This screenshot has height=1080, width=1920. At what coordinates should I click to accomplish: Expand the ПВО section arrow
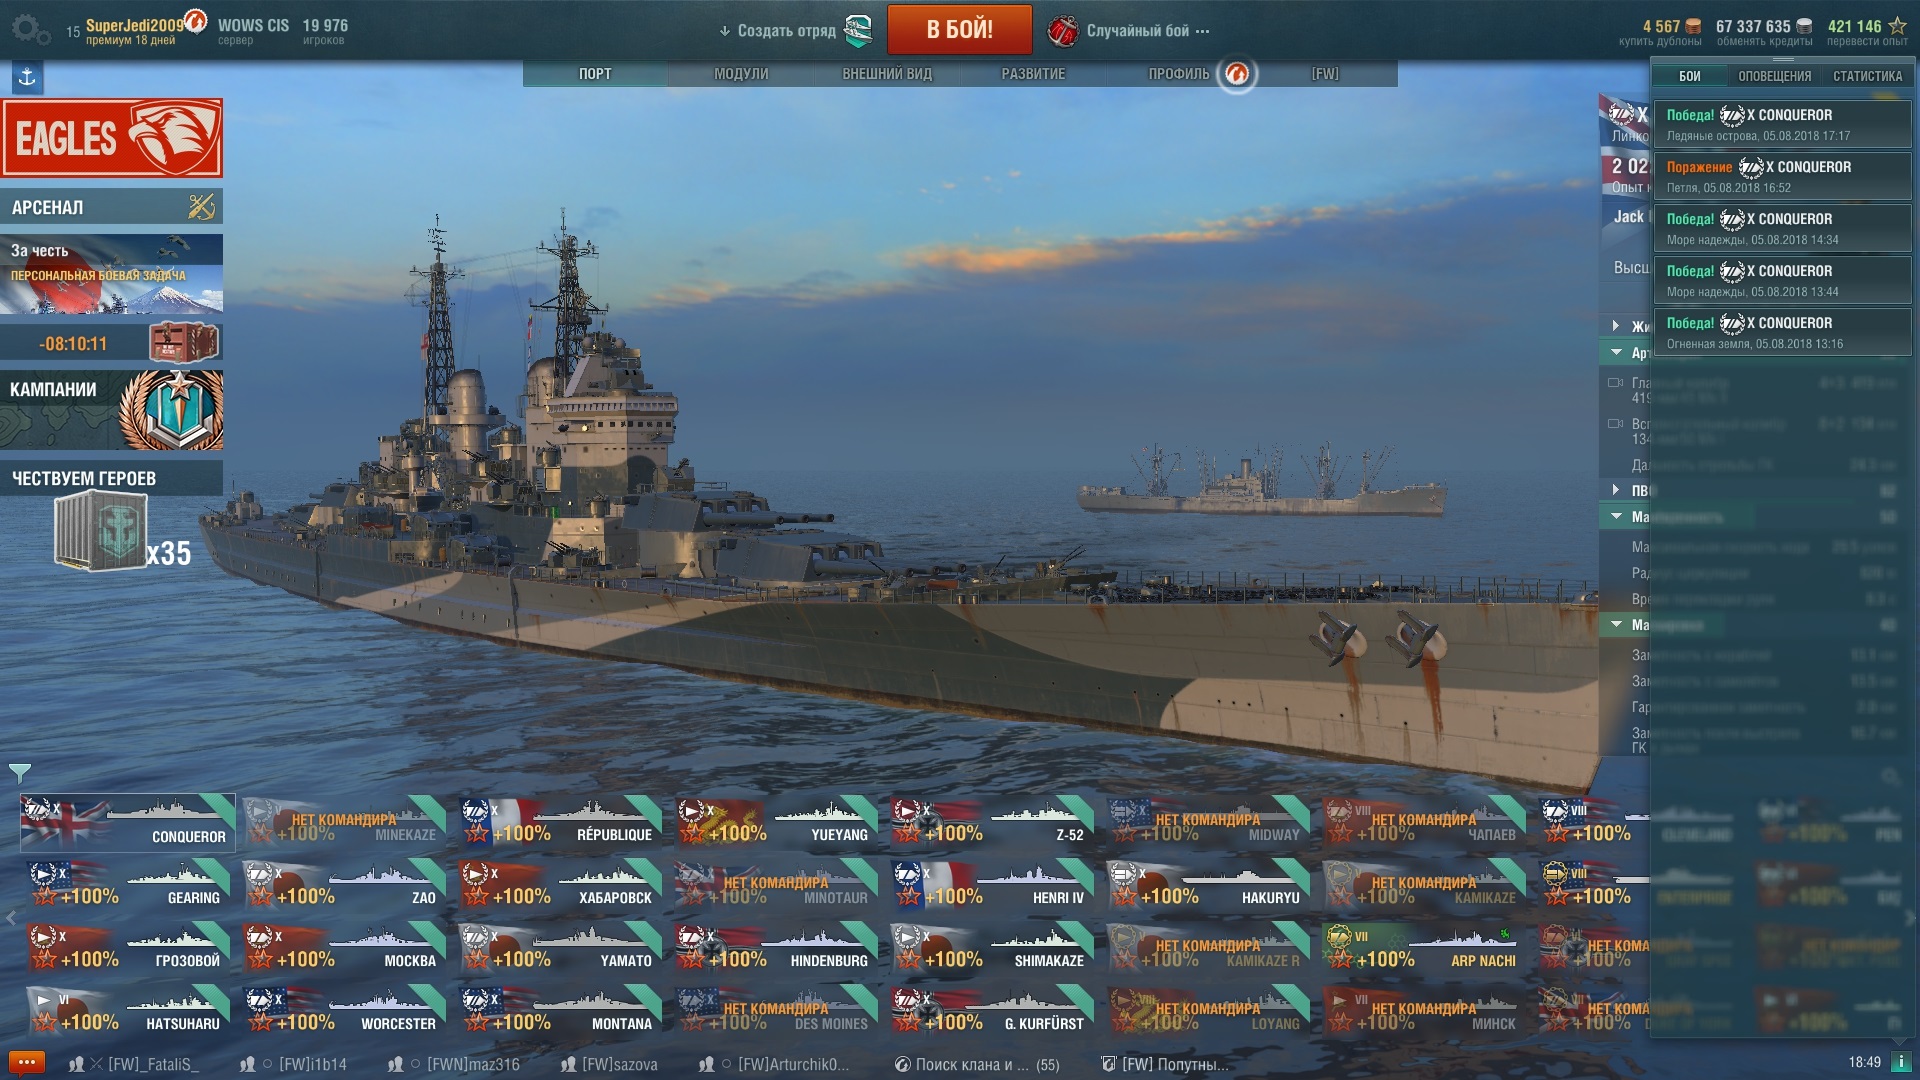pos(1615,490)
